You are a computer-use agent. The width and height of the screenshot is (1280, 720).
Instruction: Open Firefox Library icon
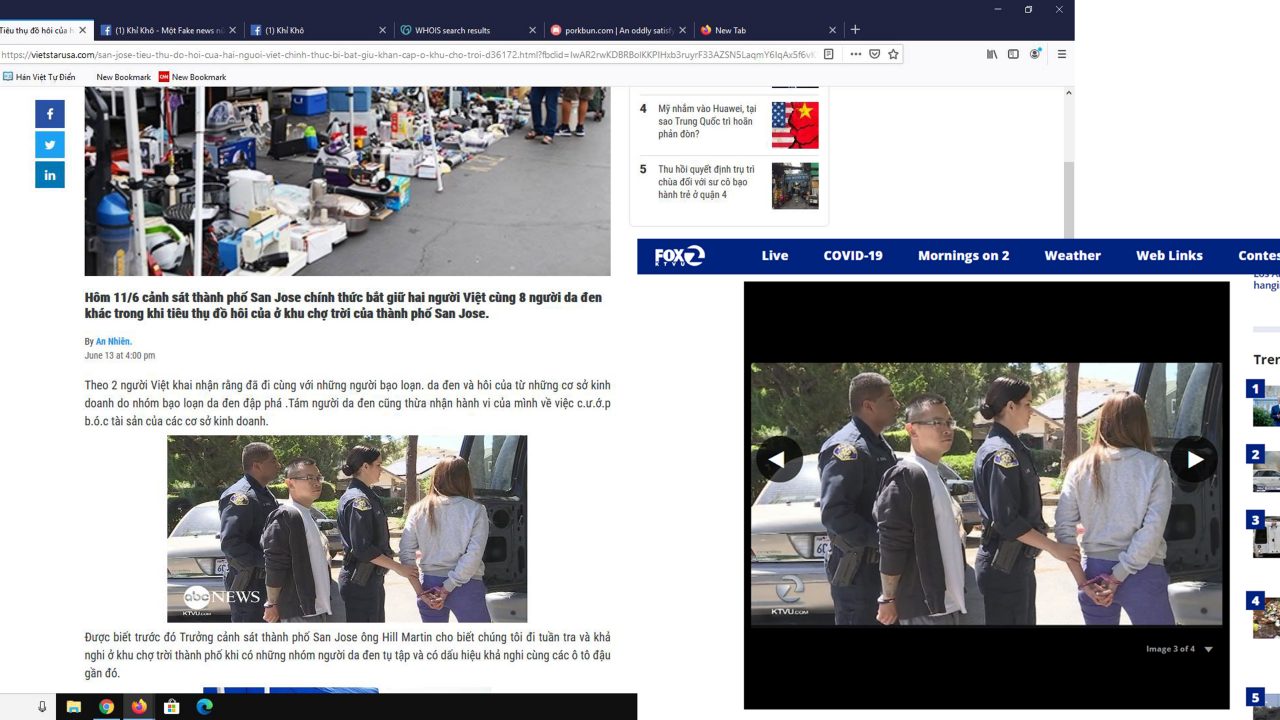[992, 54]
